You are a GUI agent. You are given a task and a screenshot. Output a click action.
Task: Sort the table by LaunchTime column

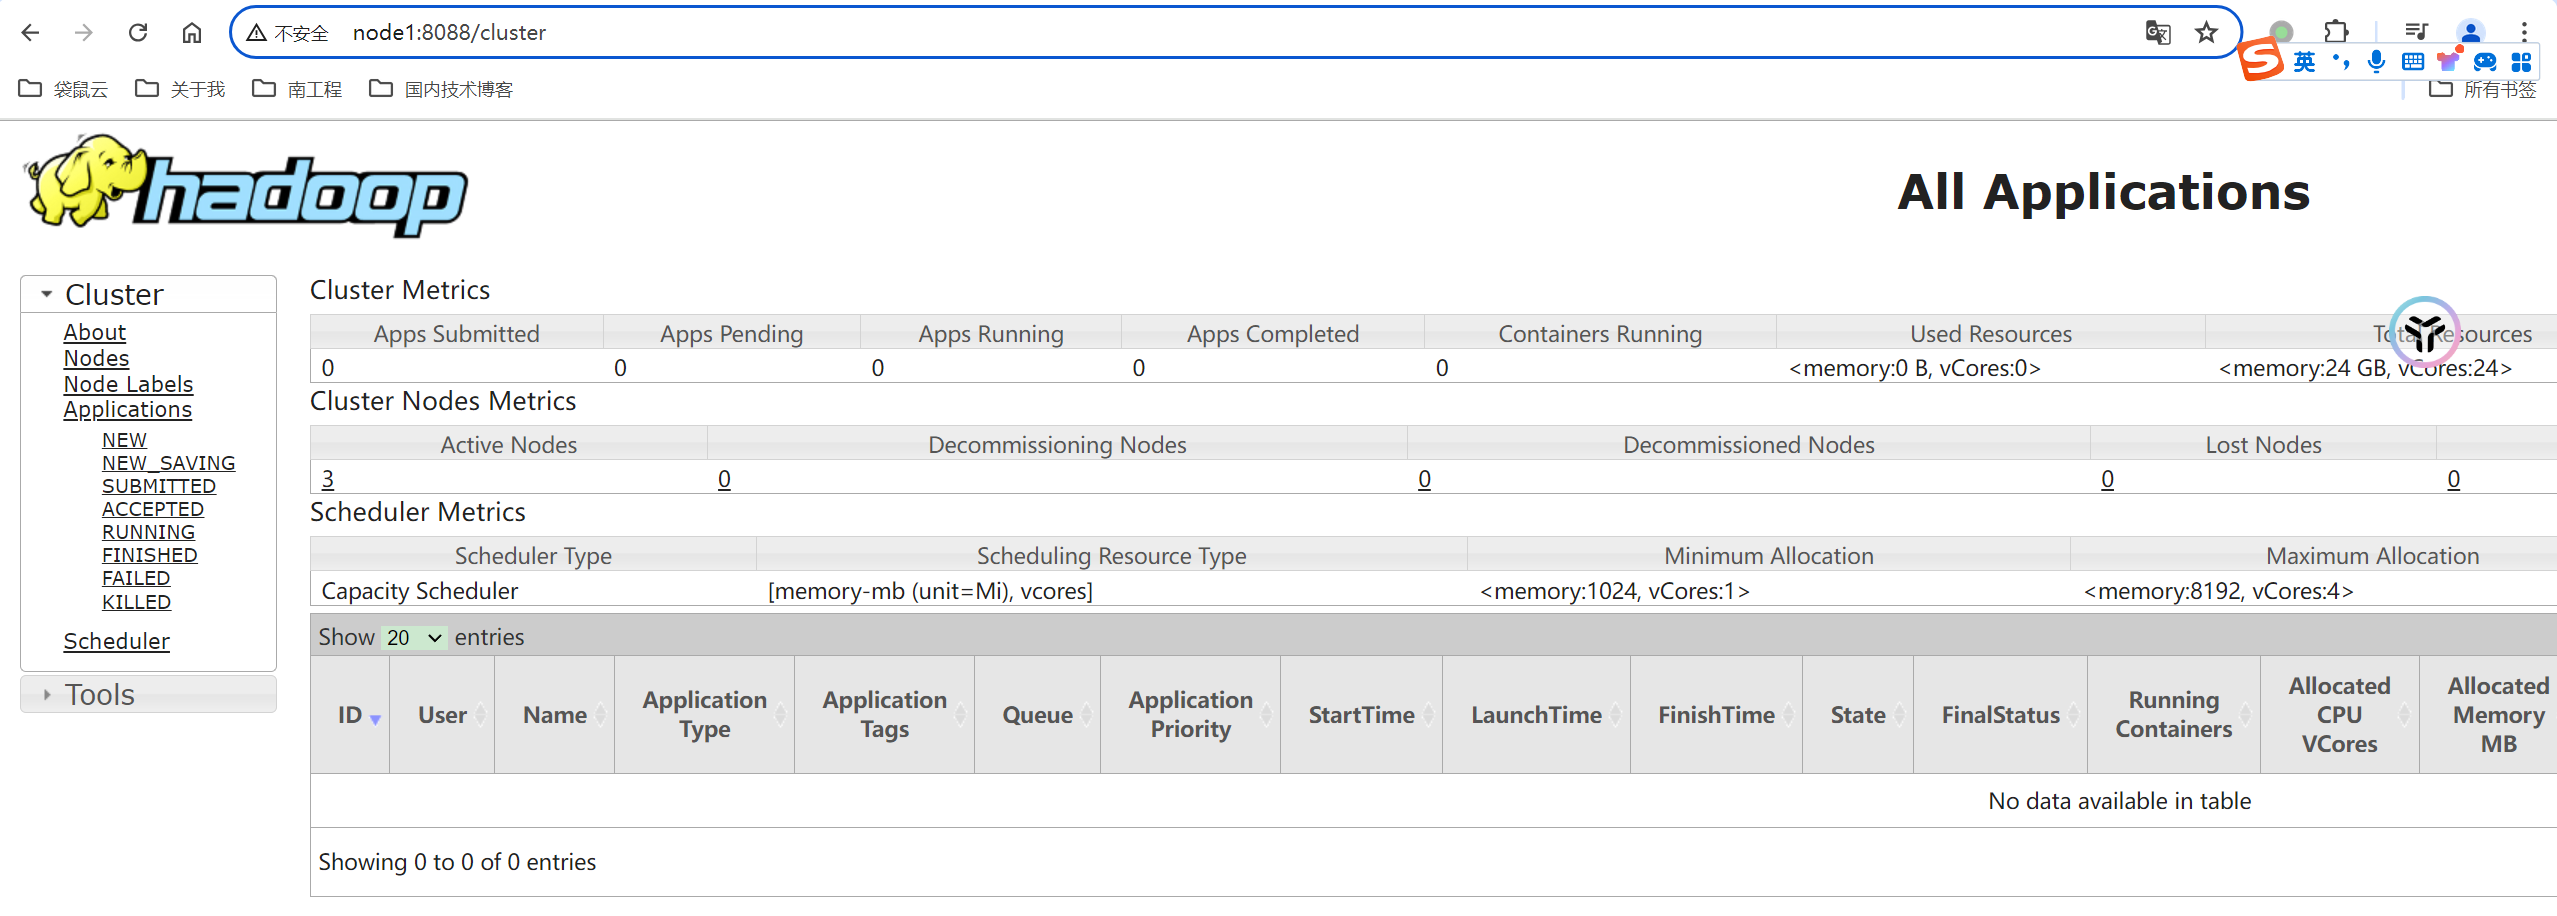[1536, 715]
